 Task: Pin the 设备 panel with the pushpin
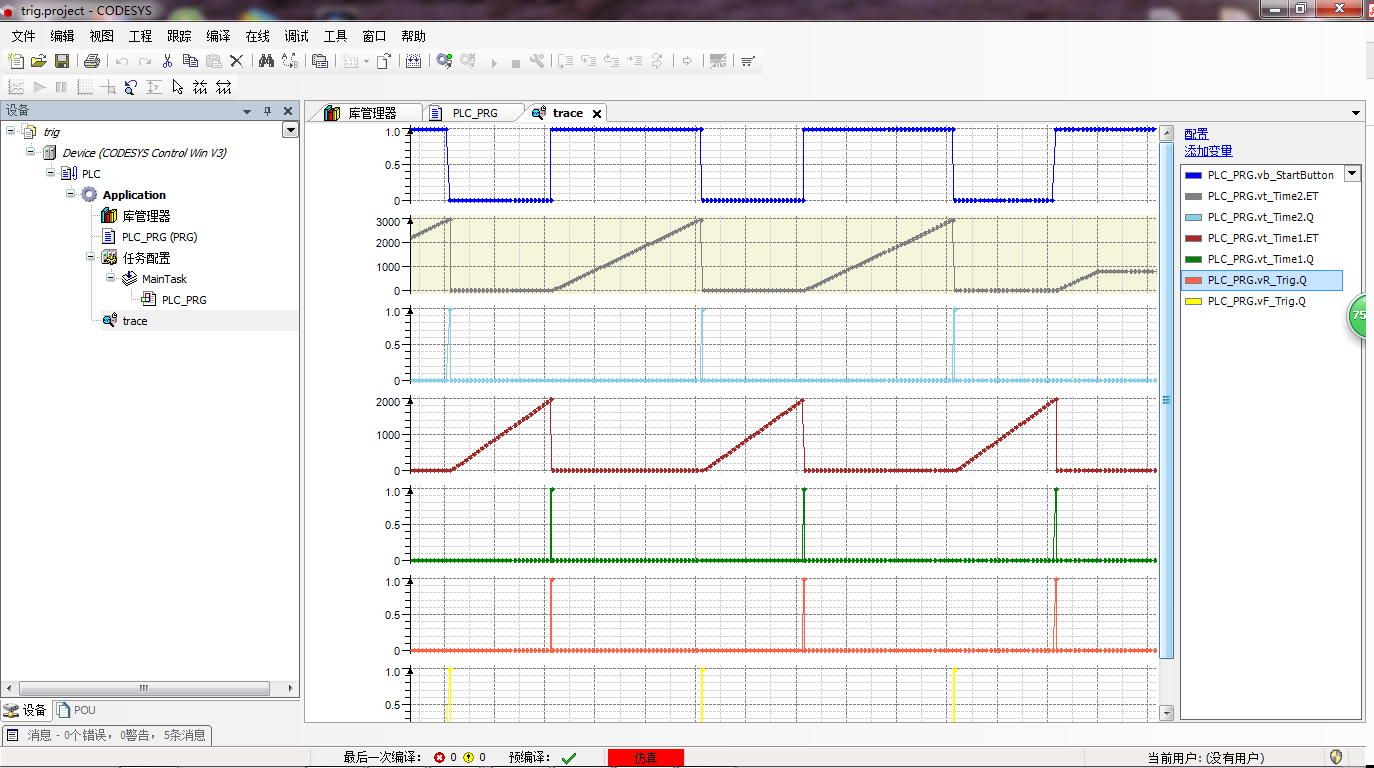tap(267, 111)
